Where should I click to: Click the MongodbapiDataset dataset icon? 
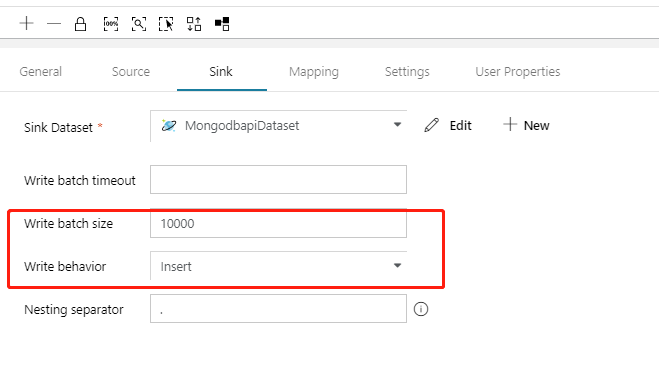click(169, 125)
